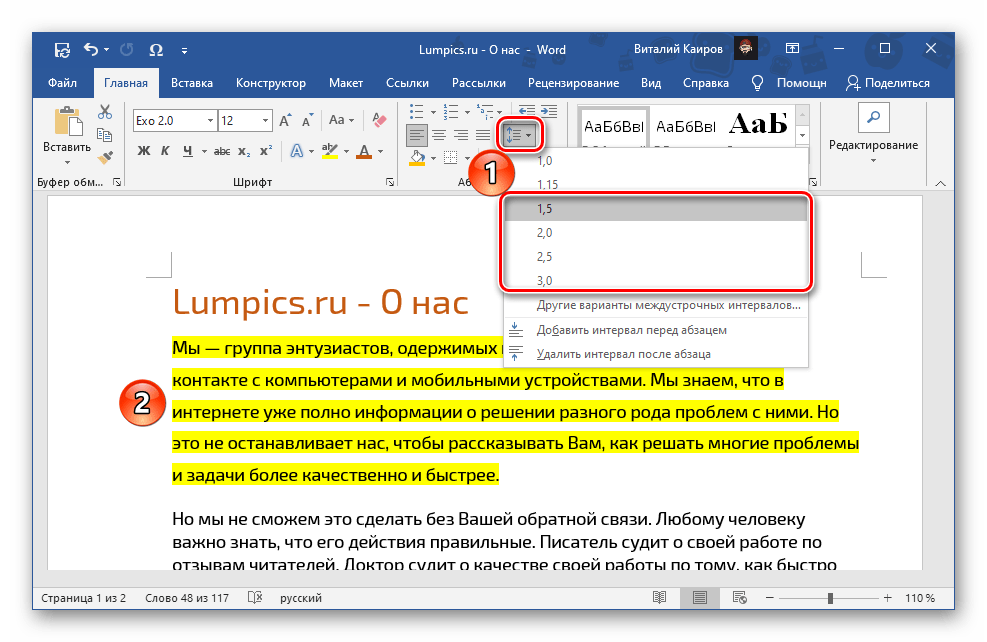Image resolution: width=987 pixels, height=642 pixels.
Task: Click the Save icon in title bar
Action: (x=62, y=50)
